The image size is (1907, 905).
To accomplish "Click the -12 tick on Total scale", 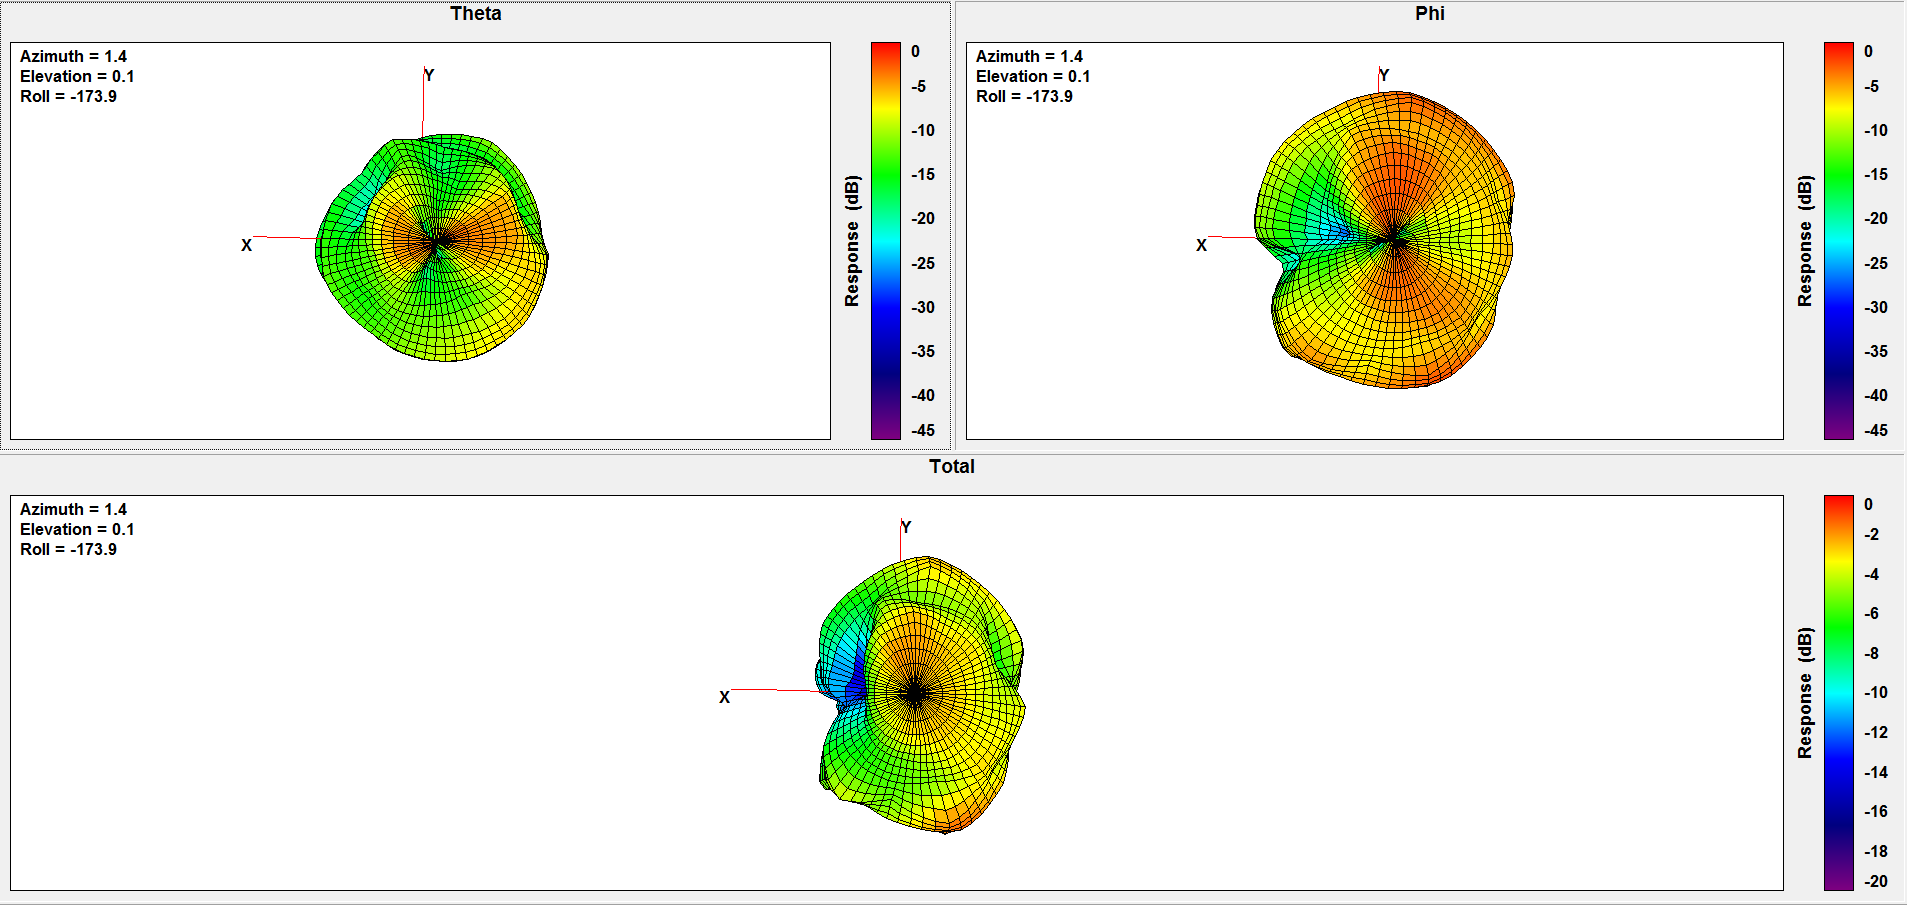I will [x=1876, y=733].
